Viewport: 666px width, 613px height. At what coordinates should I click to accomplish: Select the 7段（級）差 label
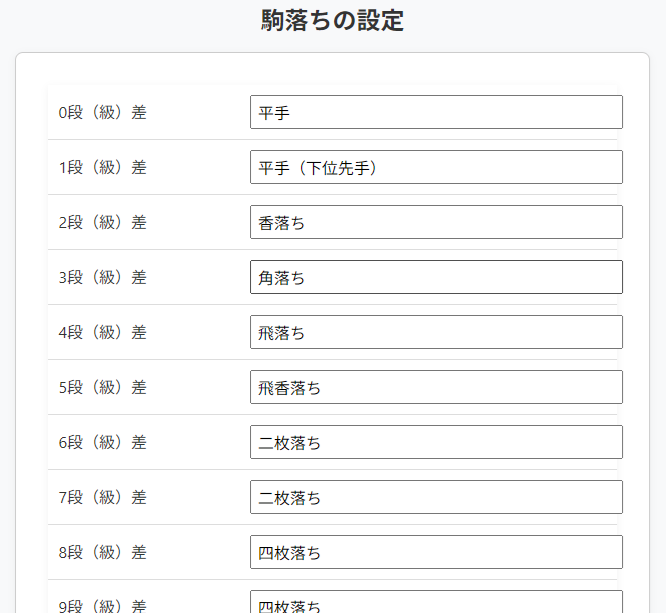click(x=102, y=498)
